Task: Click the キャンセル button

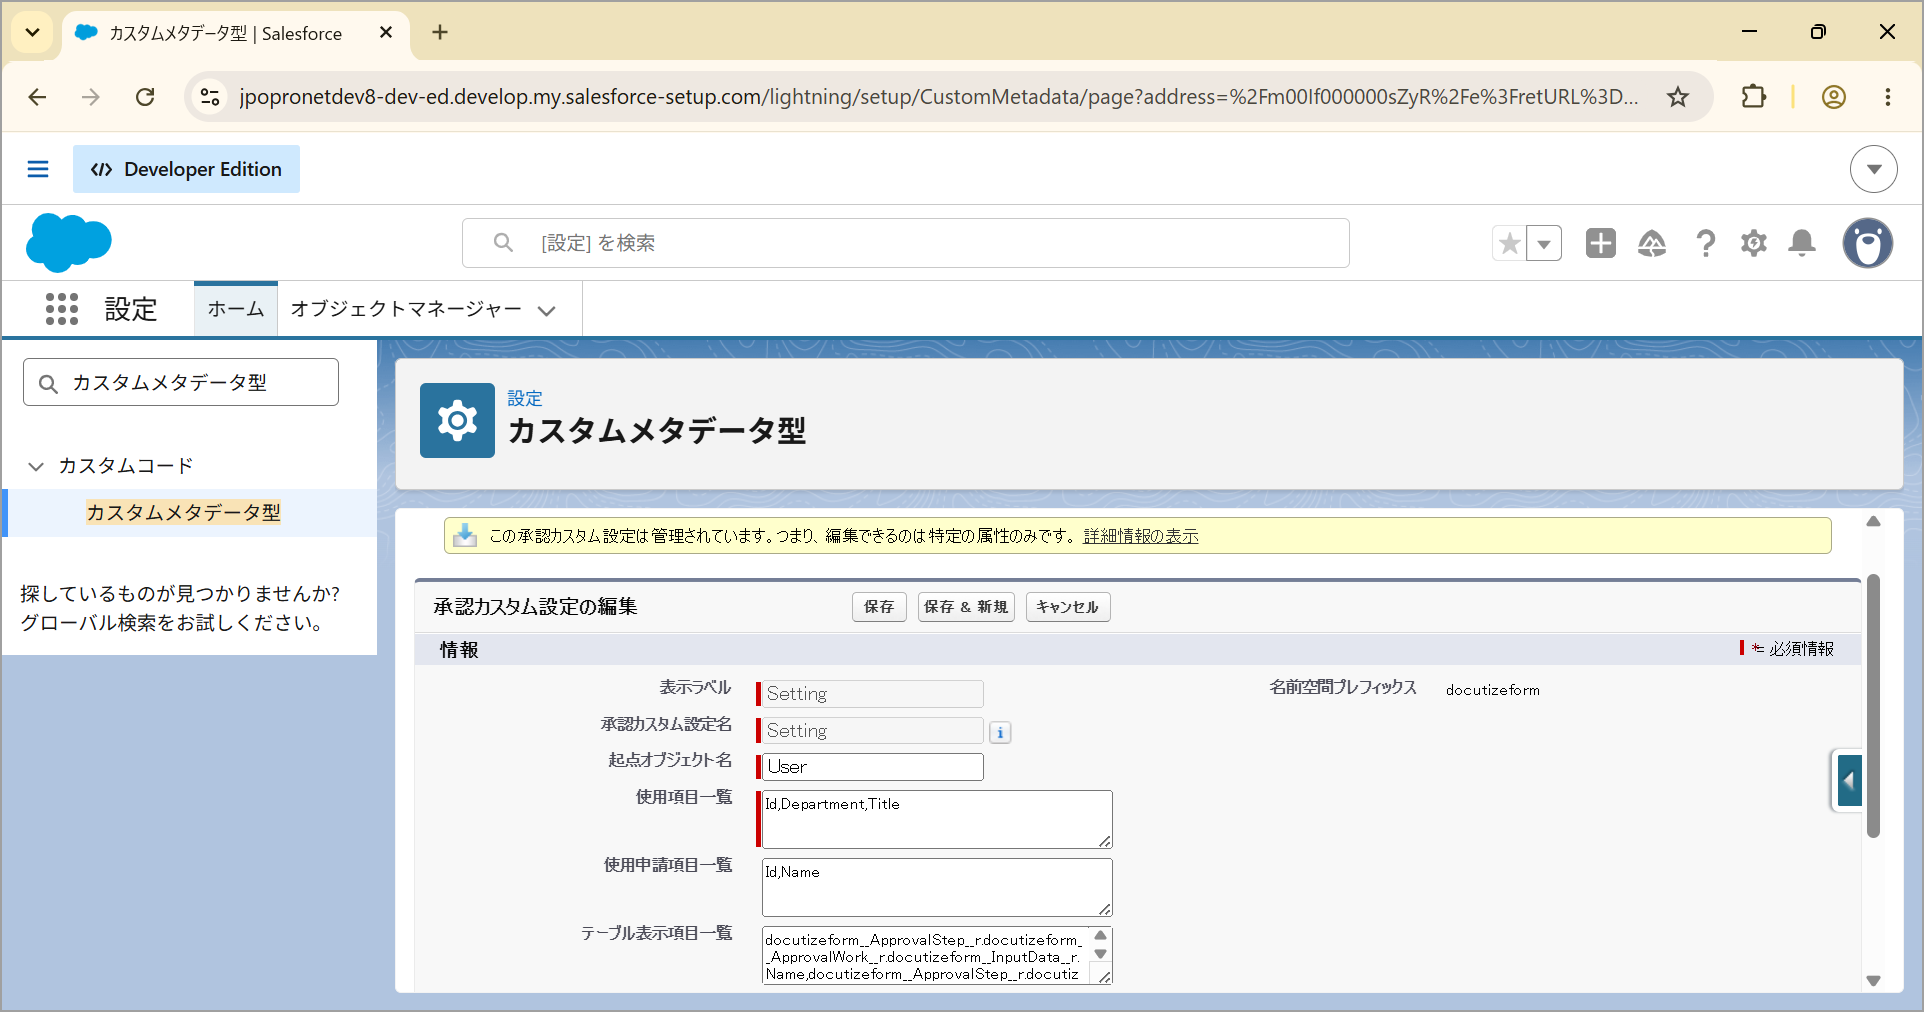Action: 1068,607
